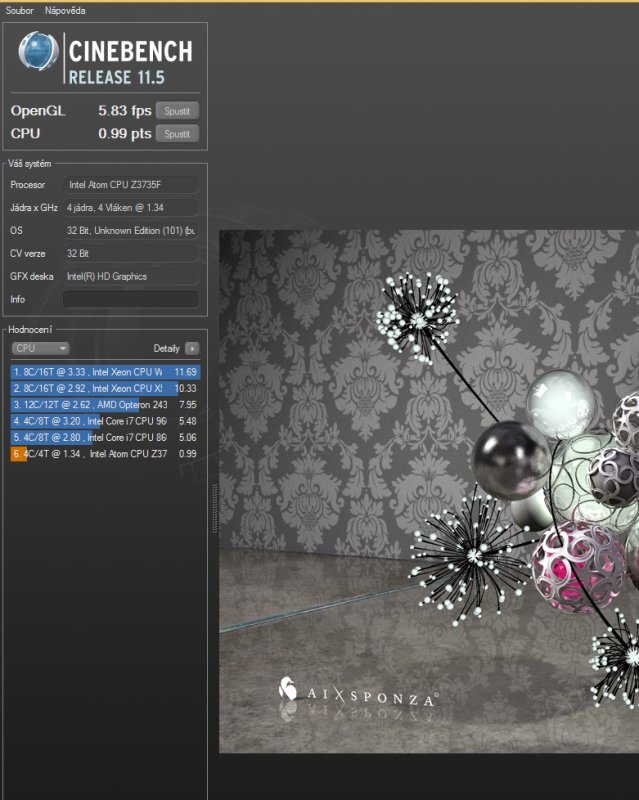
Task: Click the Procesor field showing Intel Atom
Action: pyautogui.click(x=130, y=185)
